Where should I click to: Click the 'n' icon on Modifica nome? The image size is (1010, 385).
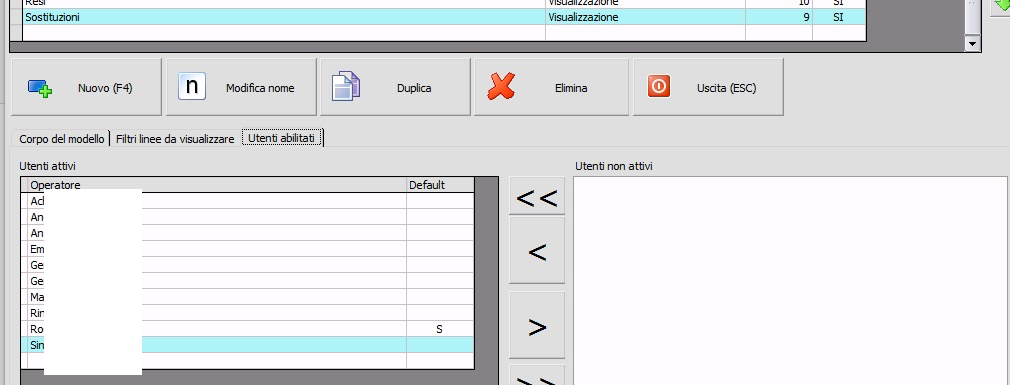coord(192,86)
